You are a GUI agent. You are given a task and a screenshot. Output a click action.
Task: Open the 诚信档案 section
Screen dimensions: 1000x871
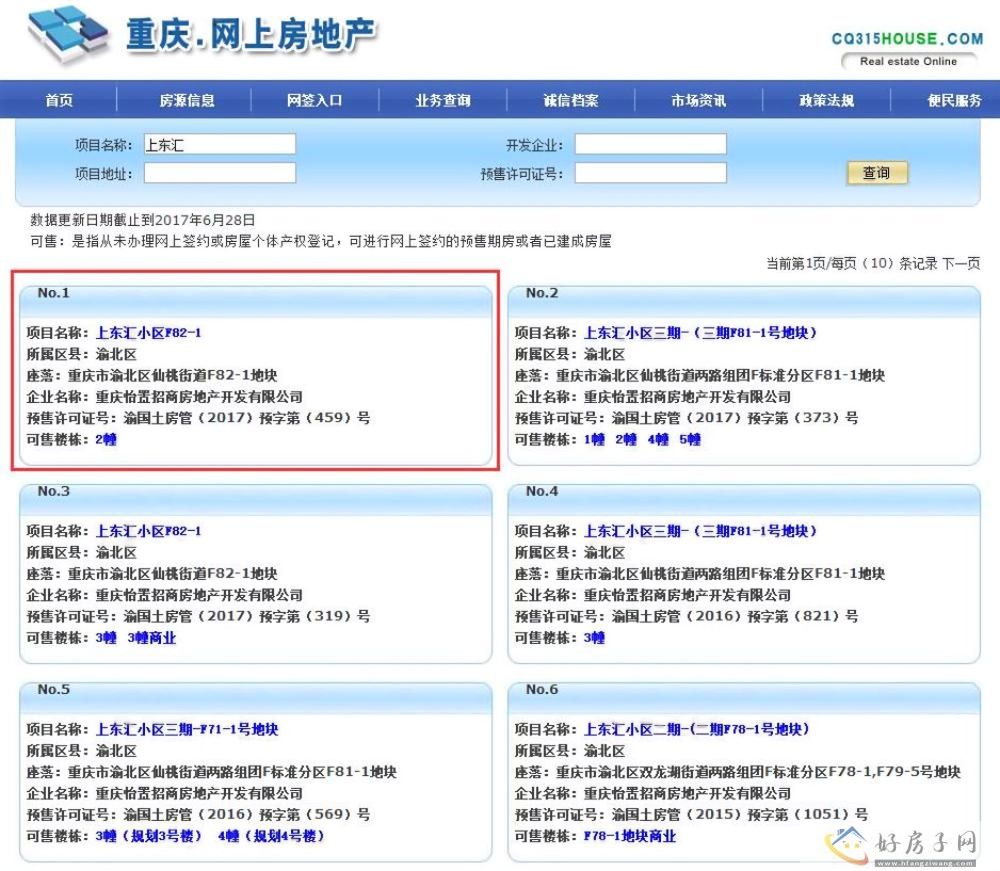coord(571,100)
